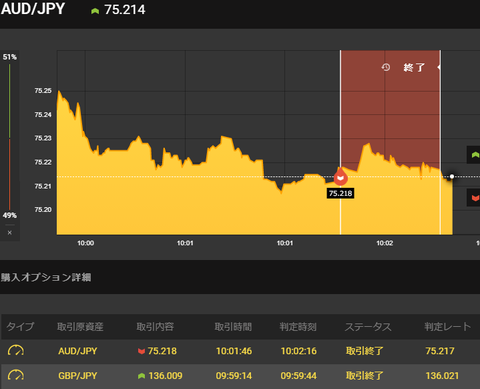
Task: Click the AUD/JPY pair title
Action: pos(33,9)
